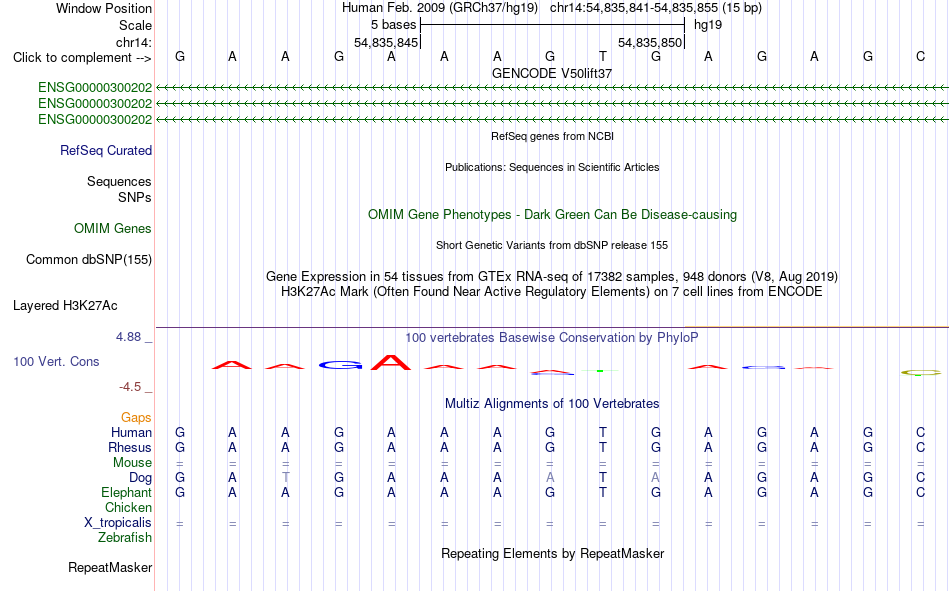950x591 pixels.
Task: Open the Layered H3K27Ac track label
Action: point(65,306)
